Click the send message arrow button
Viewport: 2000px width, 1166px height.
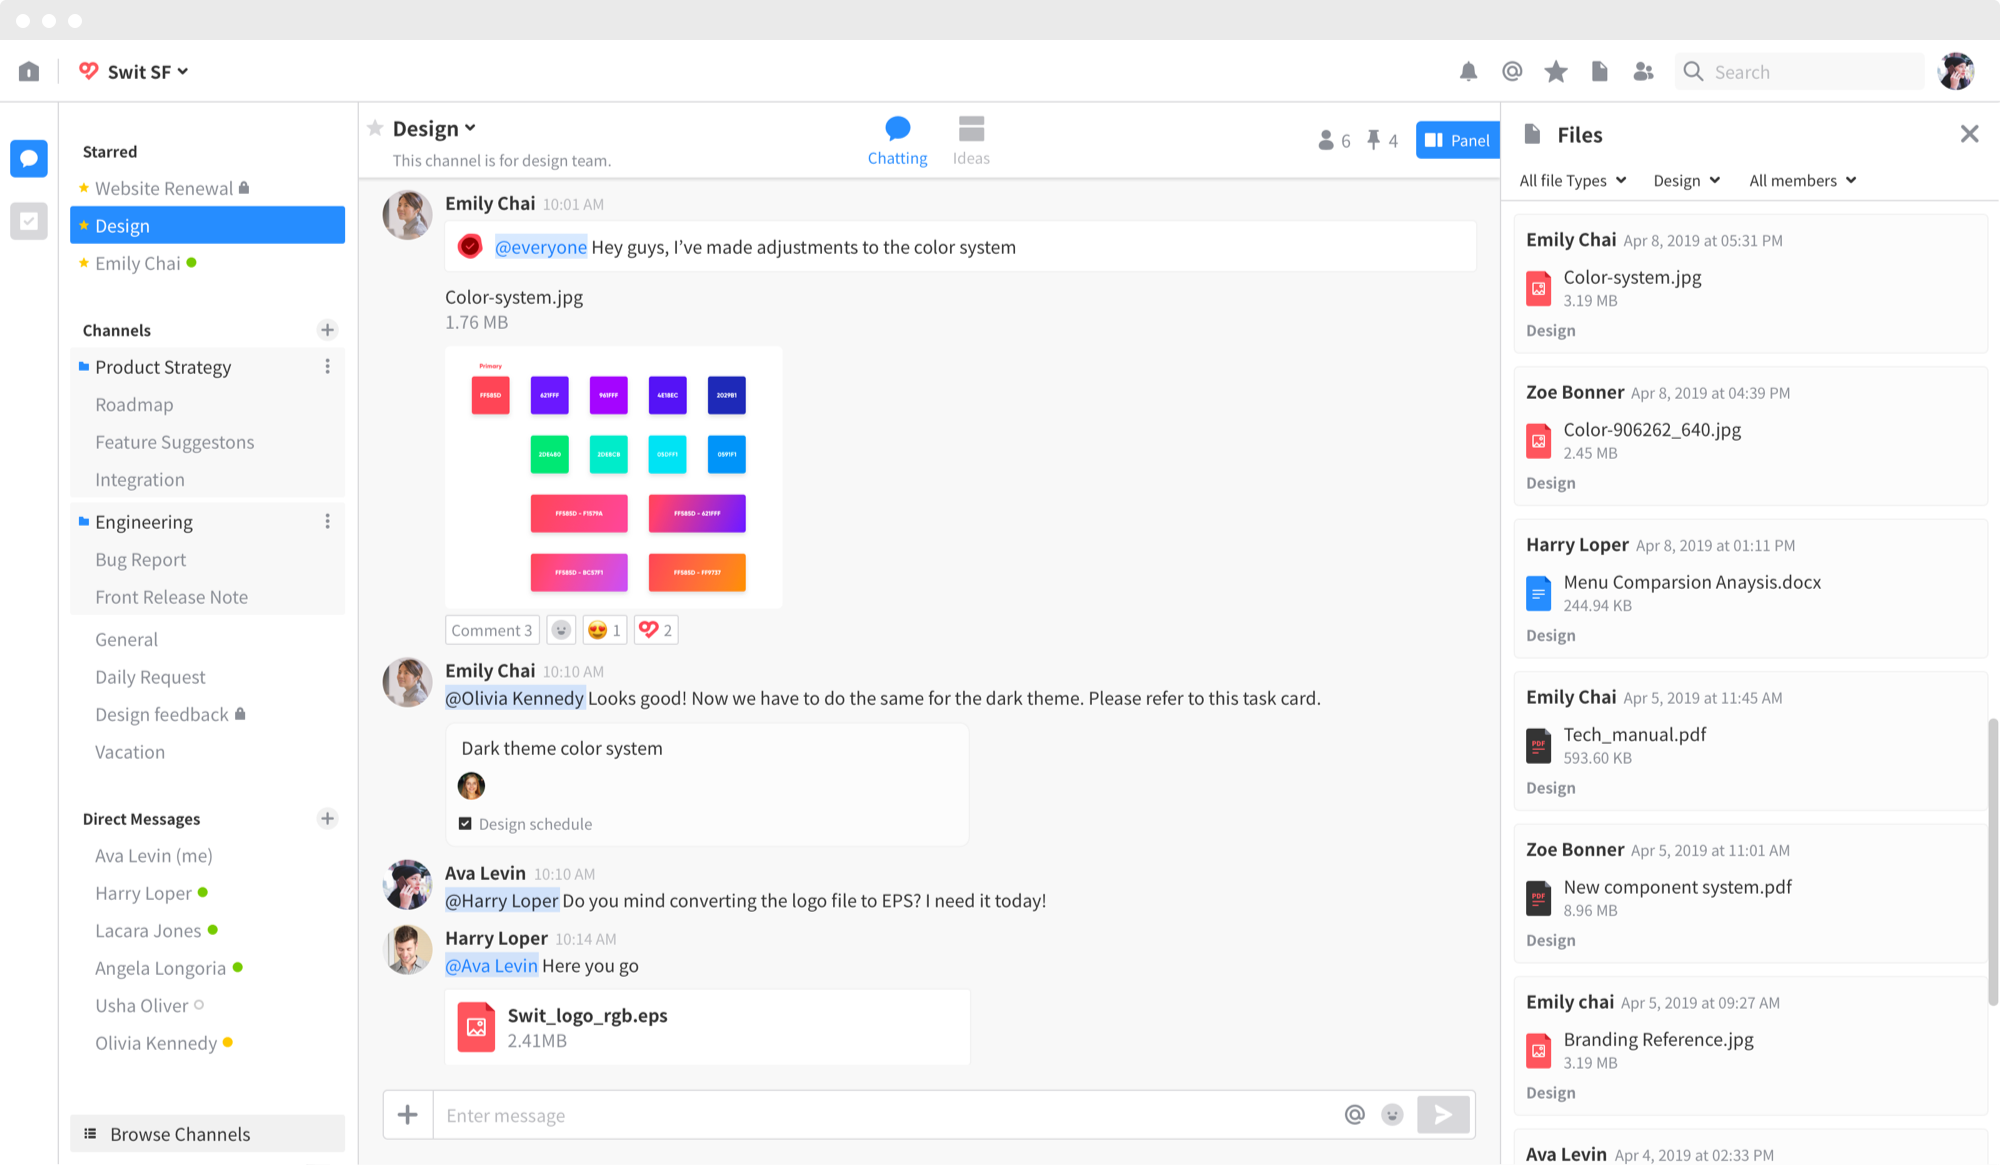click(x=1443, y=1114)
